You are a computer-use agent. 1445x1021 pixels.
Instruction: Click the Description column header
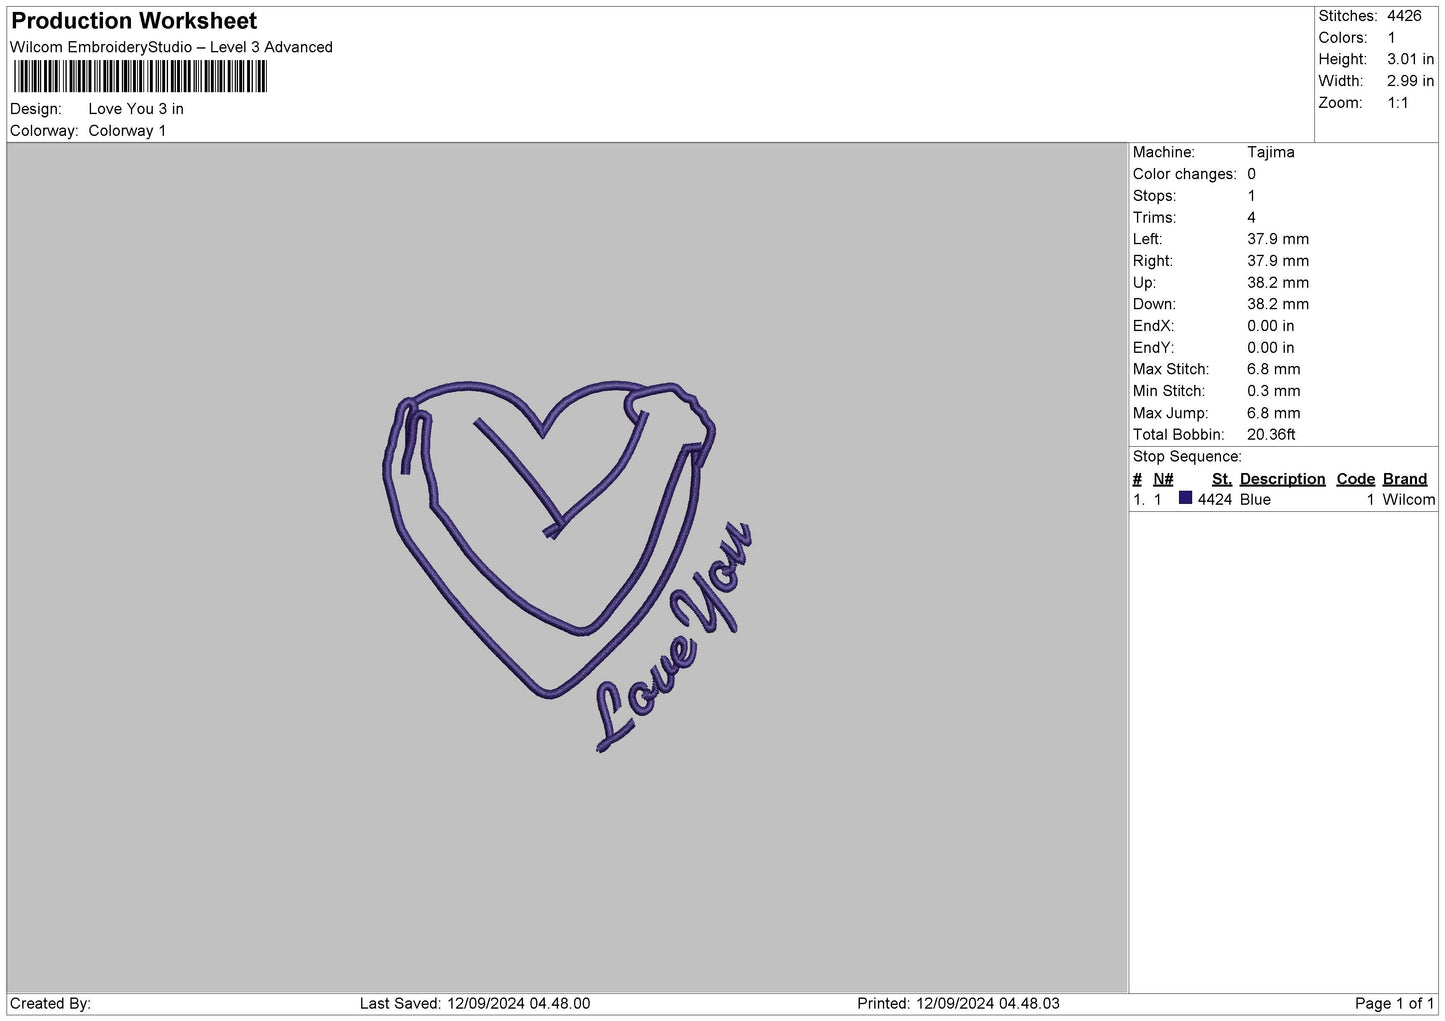[1282, 479]
